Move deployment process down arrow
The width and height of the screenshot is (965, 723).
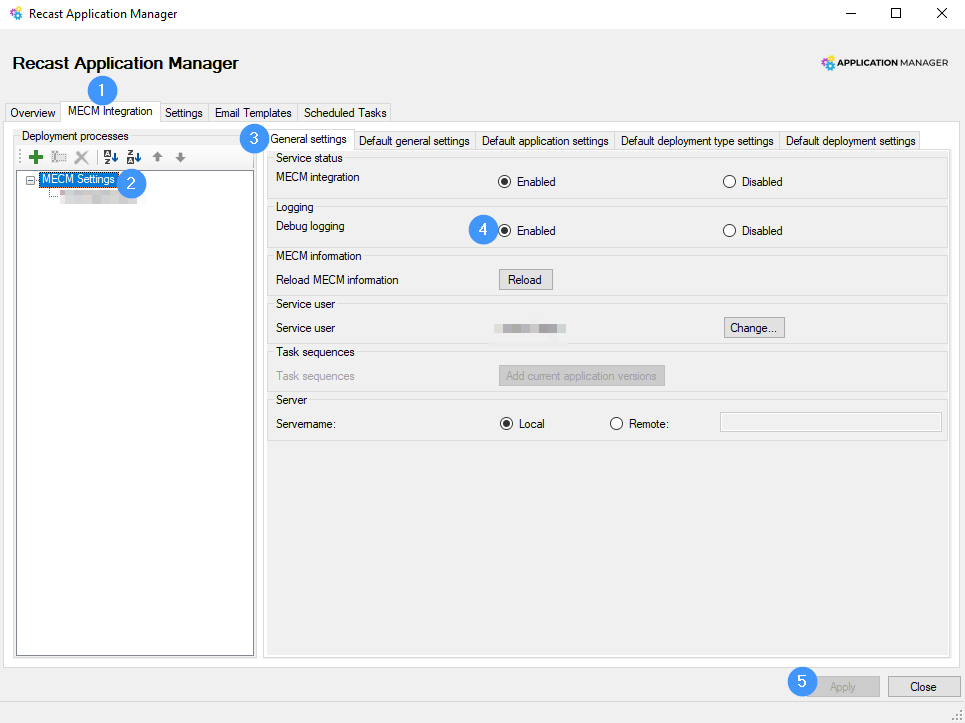coord(180,157)
